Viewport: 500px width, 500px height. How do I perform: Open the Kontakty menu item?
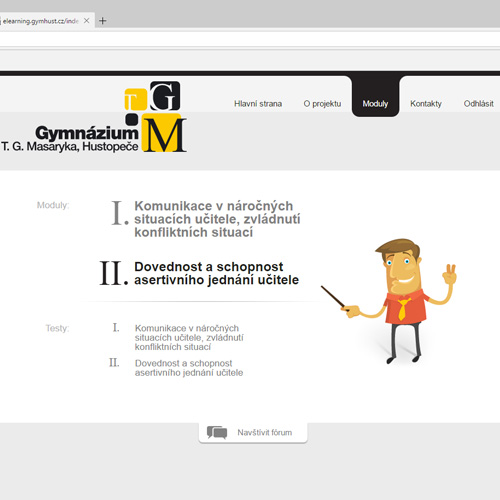pos(426,104)
